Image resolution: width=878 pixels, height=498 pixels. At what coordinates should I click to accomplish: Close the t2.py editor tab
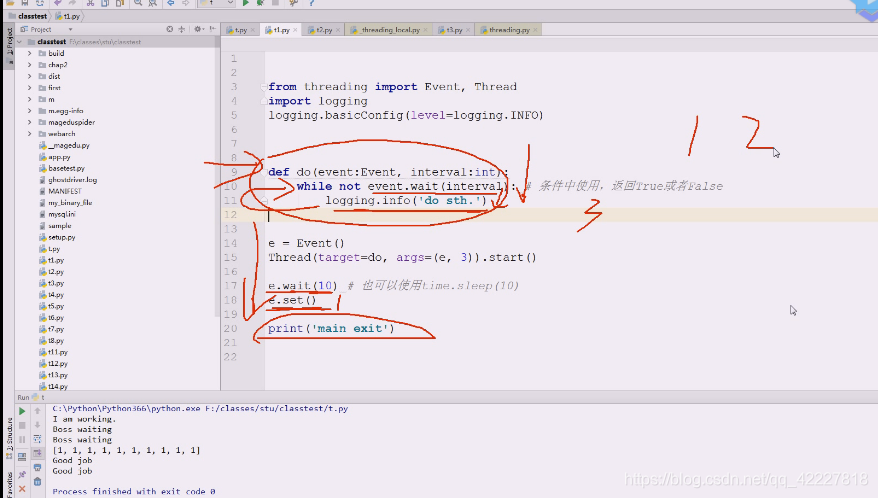[338, 30]
